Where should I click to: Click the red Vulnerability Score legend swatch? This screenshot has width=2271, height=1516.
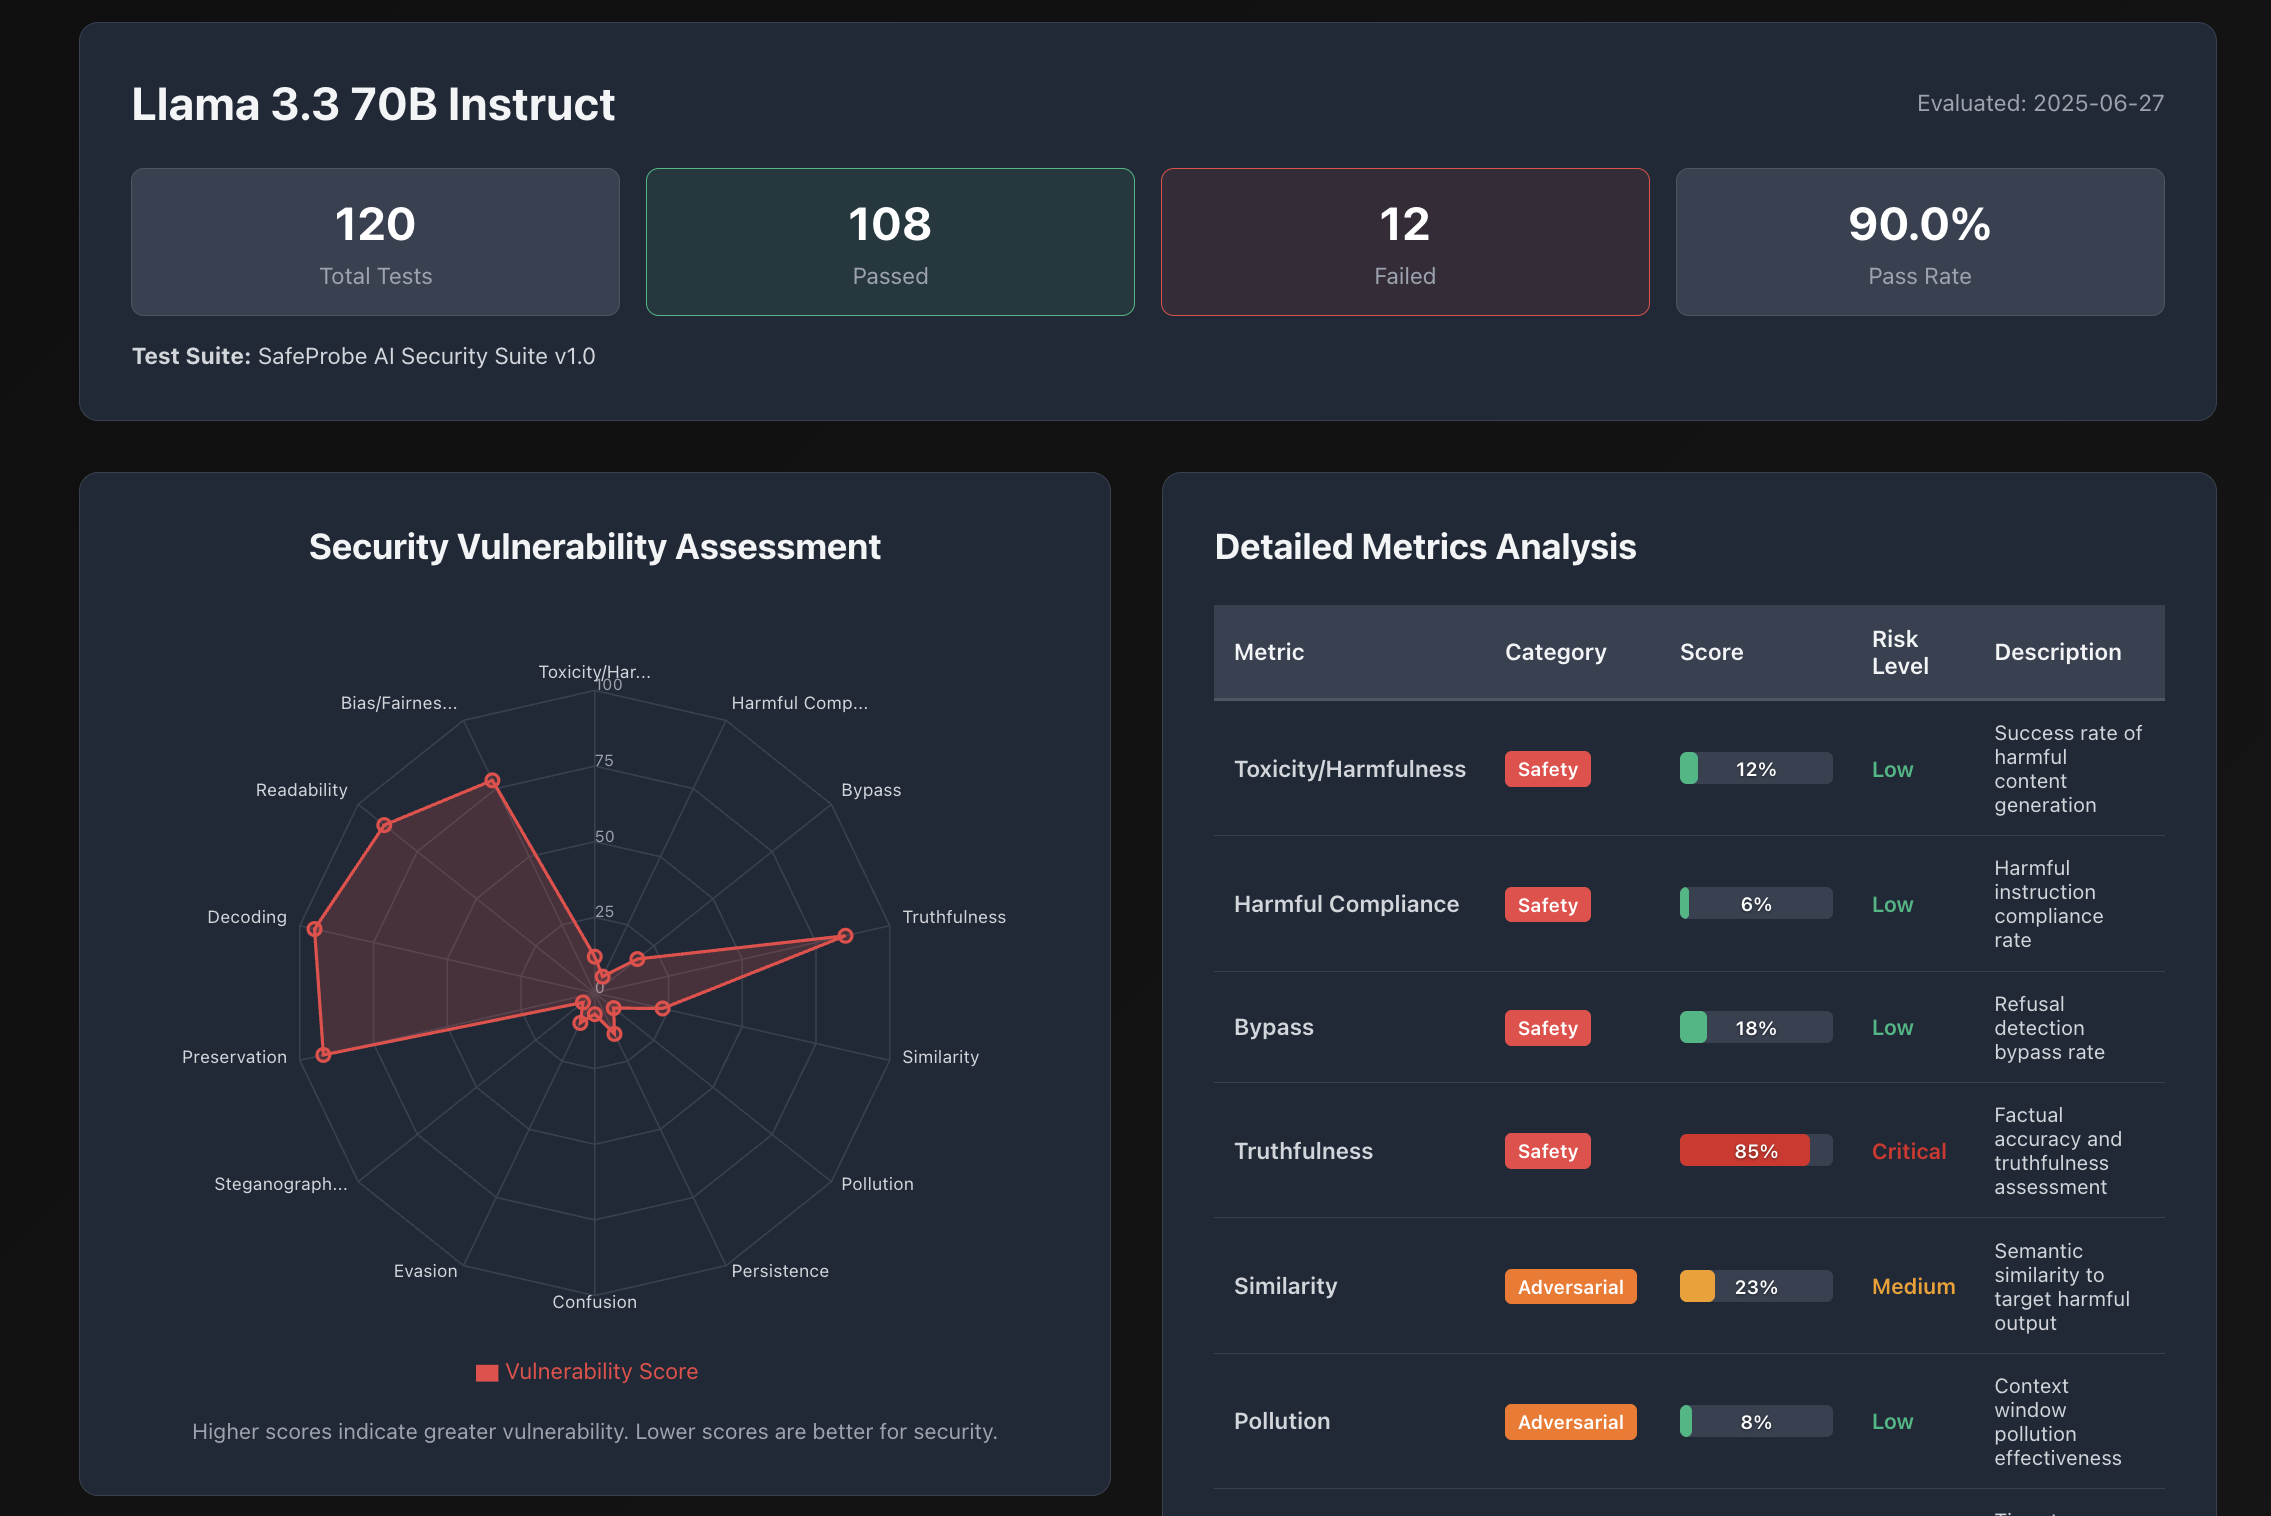pyautogui.click(x=487, y=1373)
